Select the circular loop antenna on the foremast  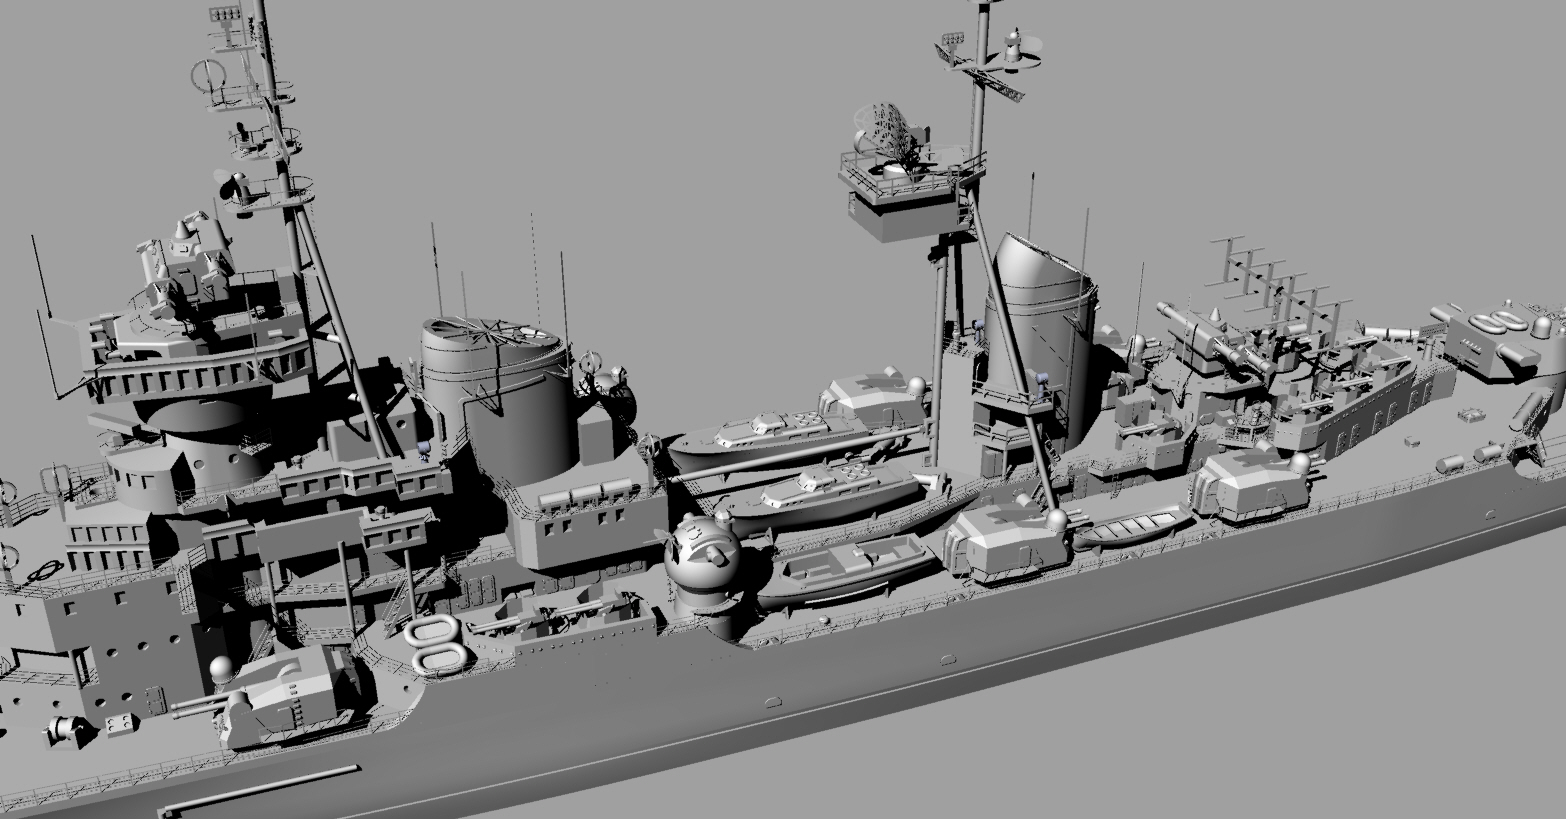(x=210, y=74)
